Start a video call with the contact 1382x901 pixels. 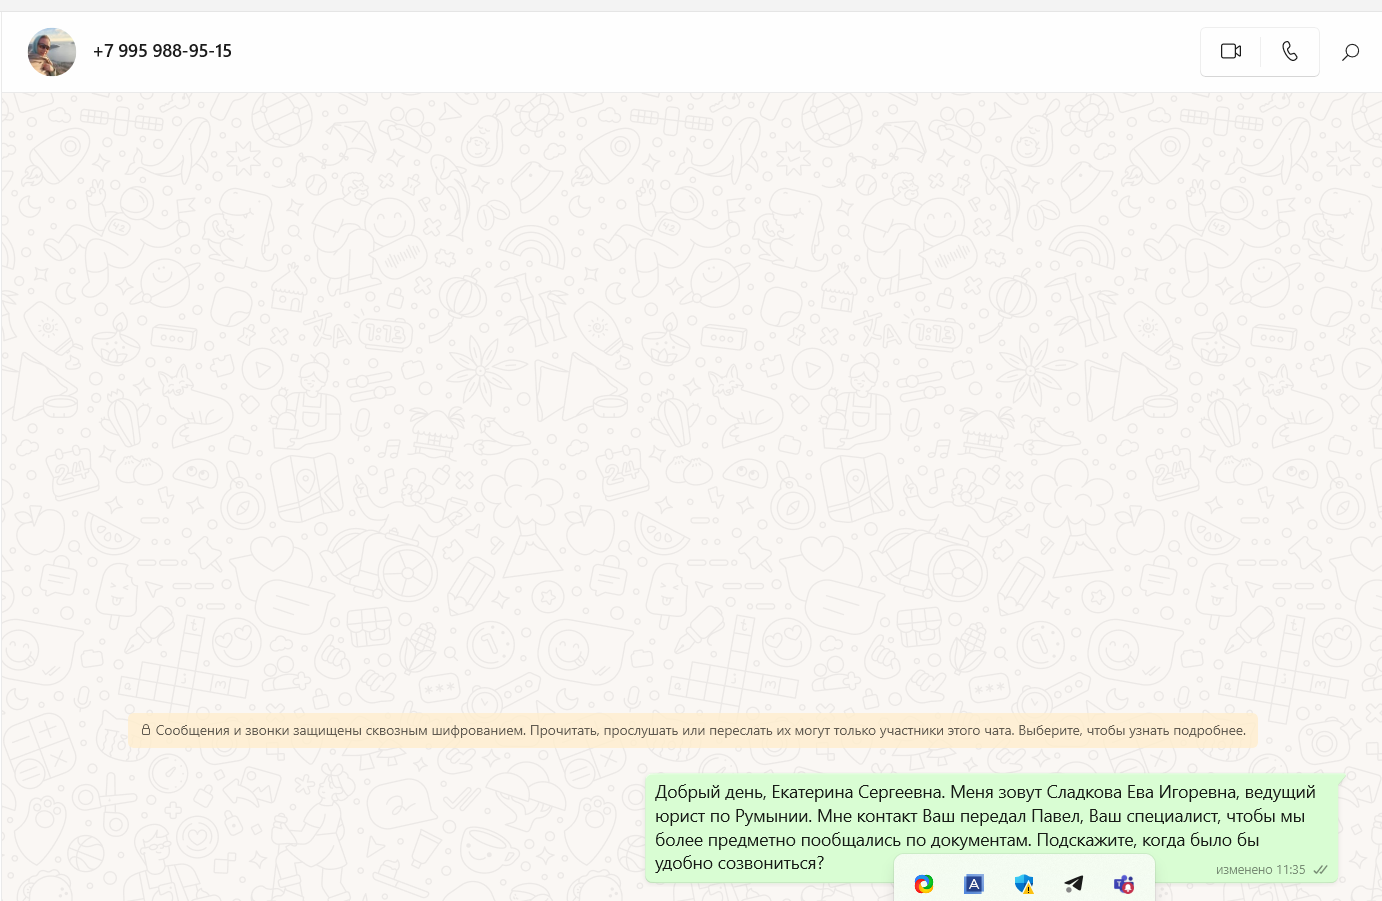pos(1231,51)
